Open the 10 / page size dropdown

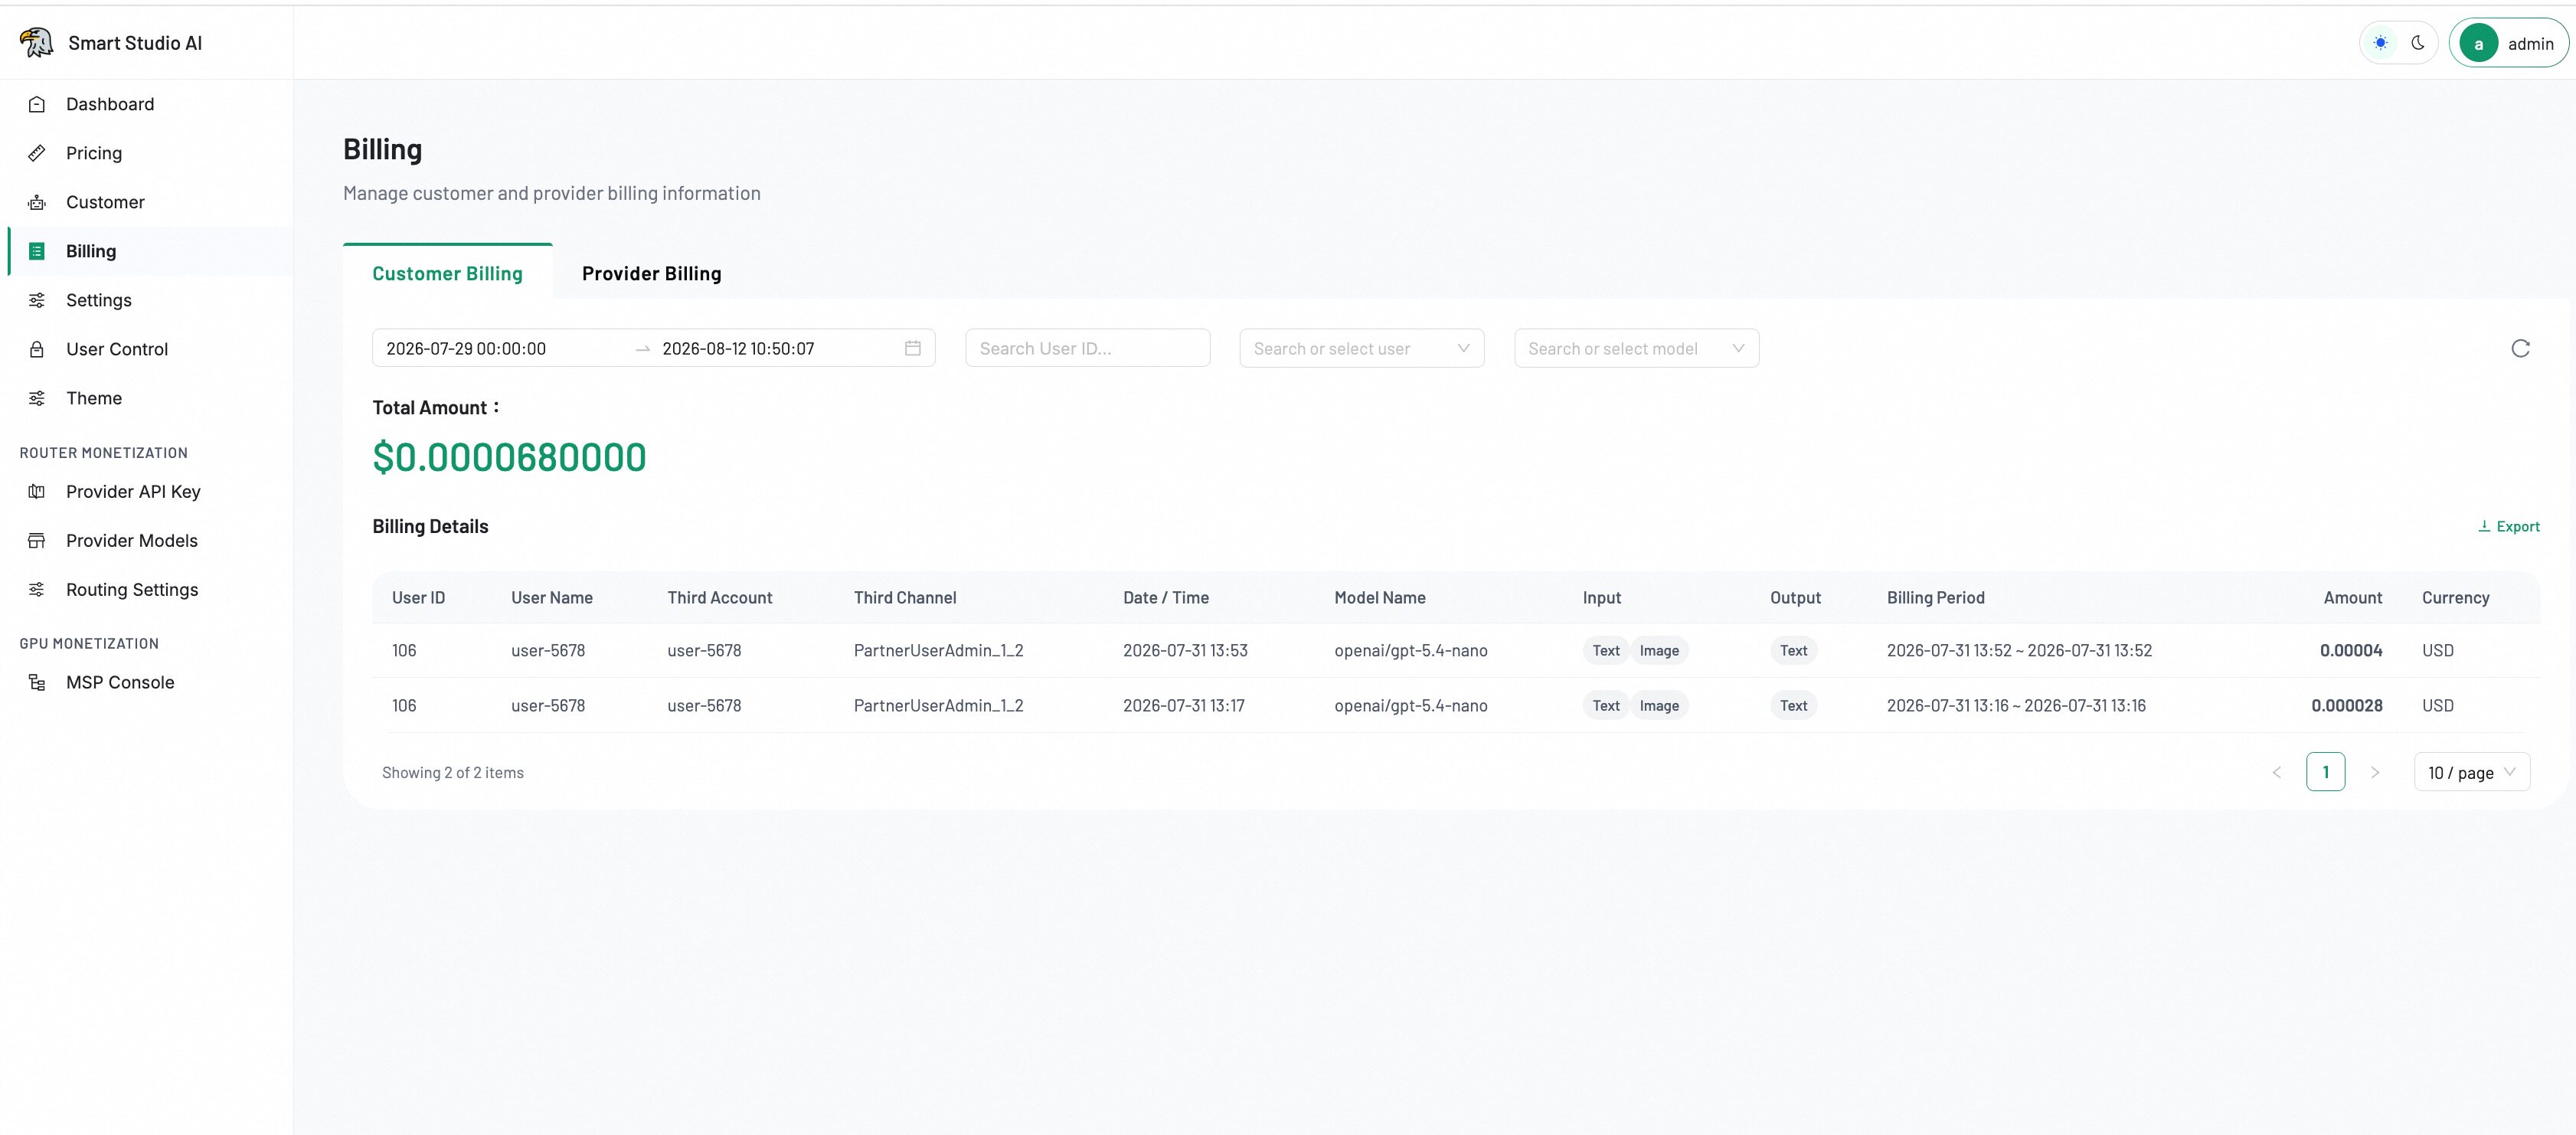pos(2472,772)
